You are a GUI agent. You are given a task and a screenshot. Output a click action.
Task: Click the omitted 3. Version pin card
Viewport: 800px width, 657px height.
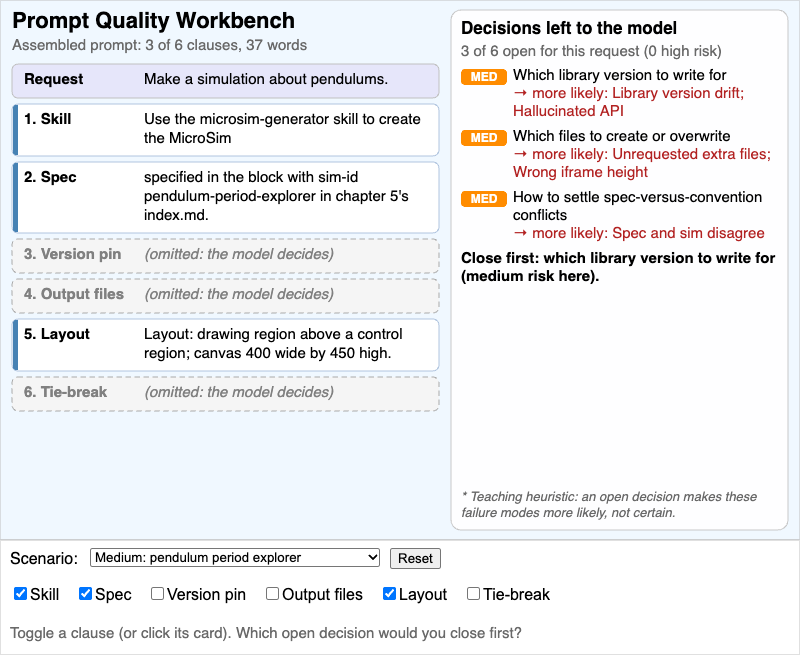(x=226, y=255)
